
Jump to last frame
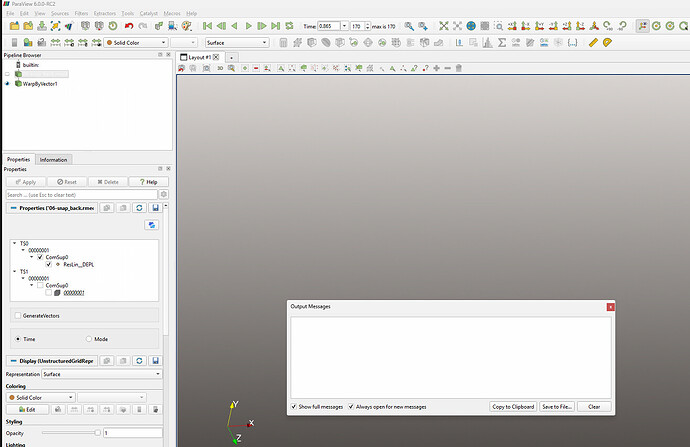[x=275, y=26]
